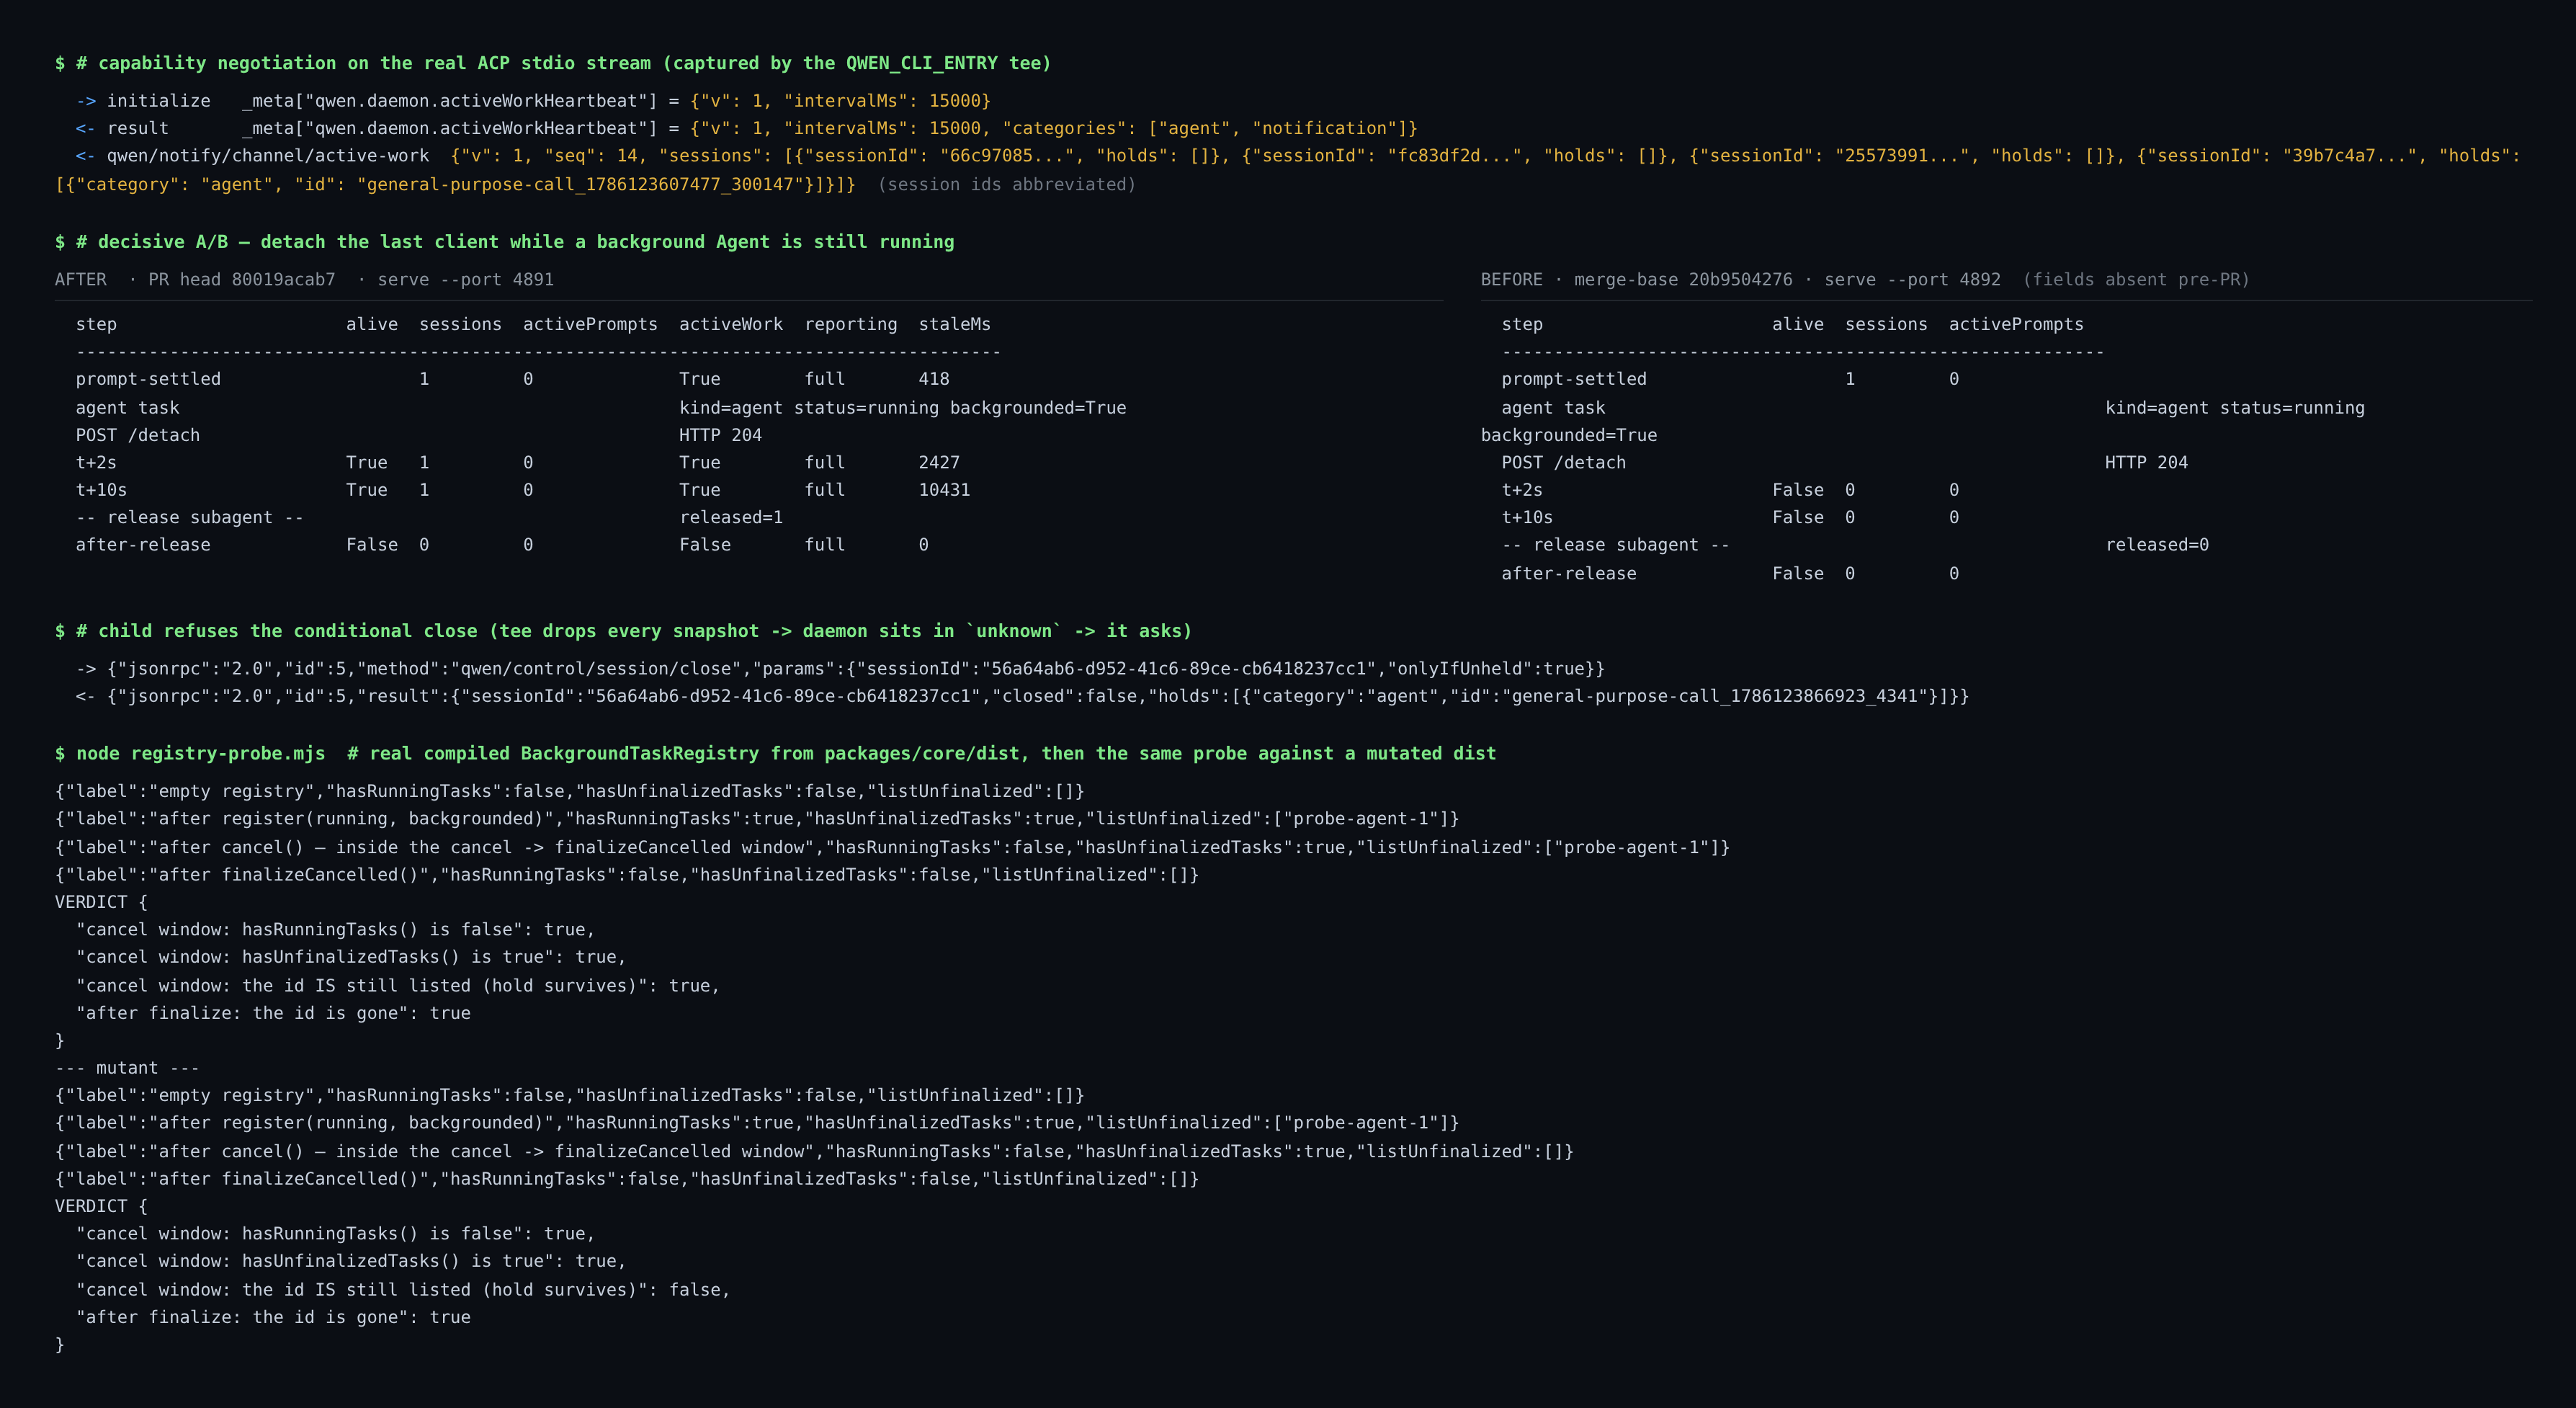The height and width of the screenshot is (1408, 2576).
Task: Click the mutant cancel line with empty listUnfinalized
Action: pyautogui.click(x=814, y=1151)
